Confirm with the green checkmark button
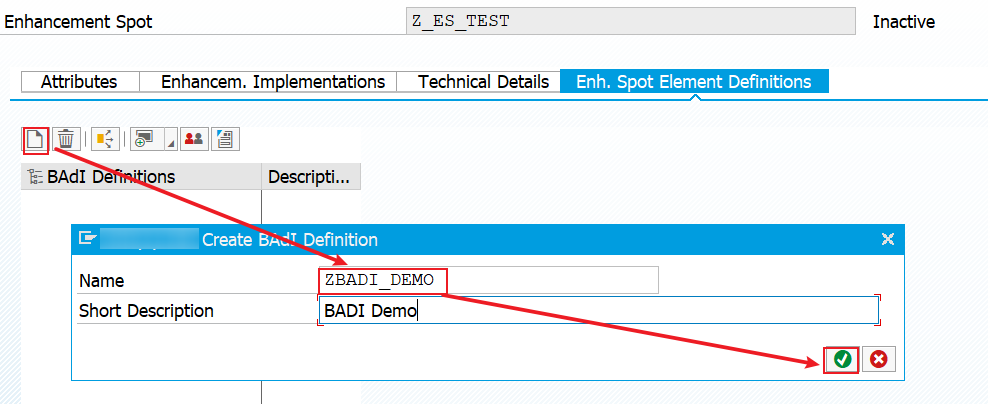The width and height of the screenshot is (988, 404). click(842, 359)
